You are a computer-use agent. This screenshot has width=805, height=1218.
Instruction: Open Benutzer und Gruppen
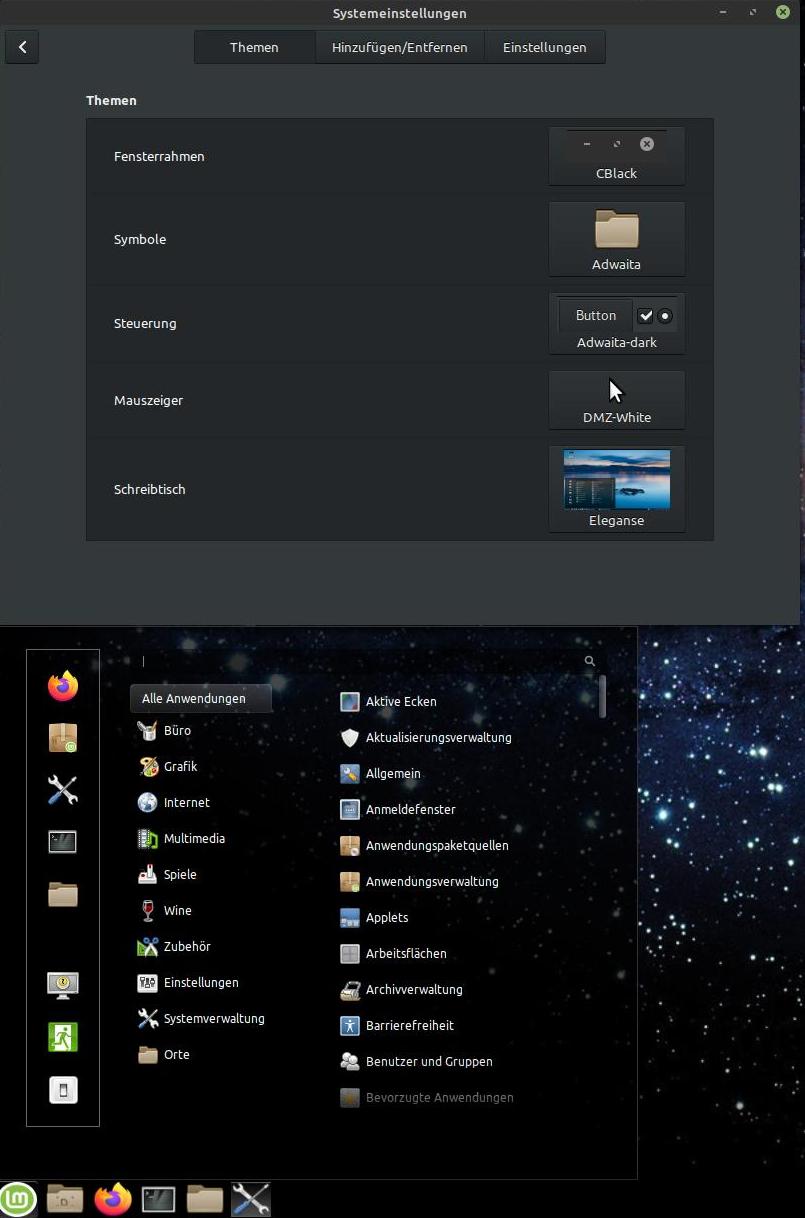coord(416,1062)
